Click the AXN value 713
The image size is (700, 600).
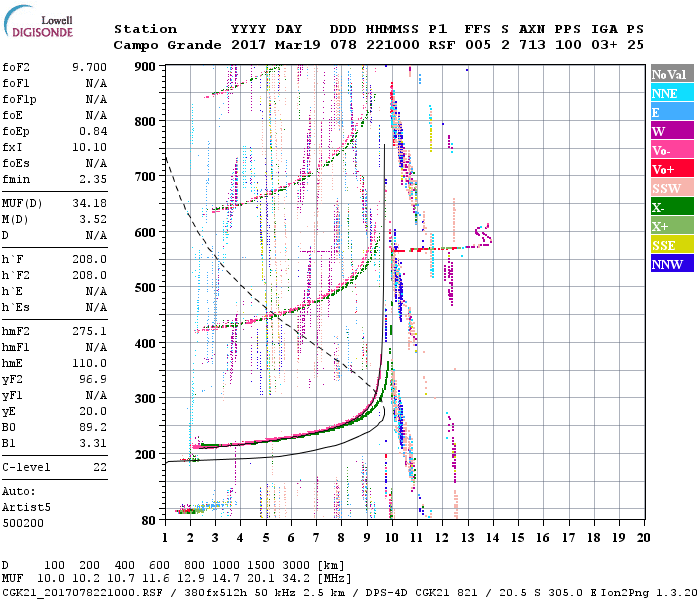coord(532,45)
